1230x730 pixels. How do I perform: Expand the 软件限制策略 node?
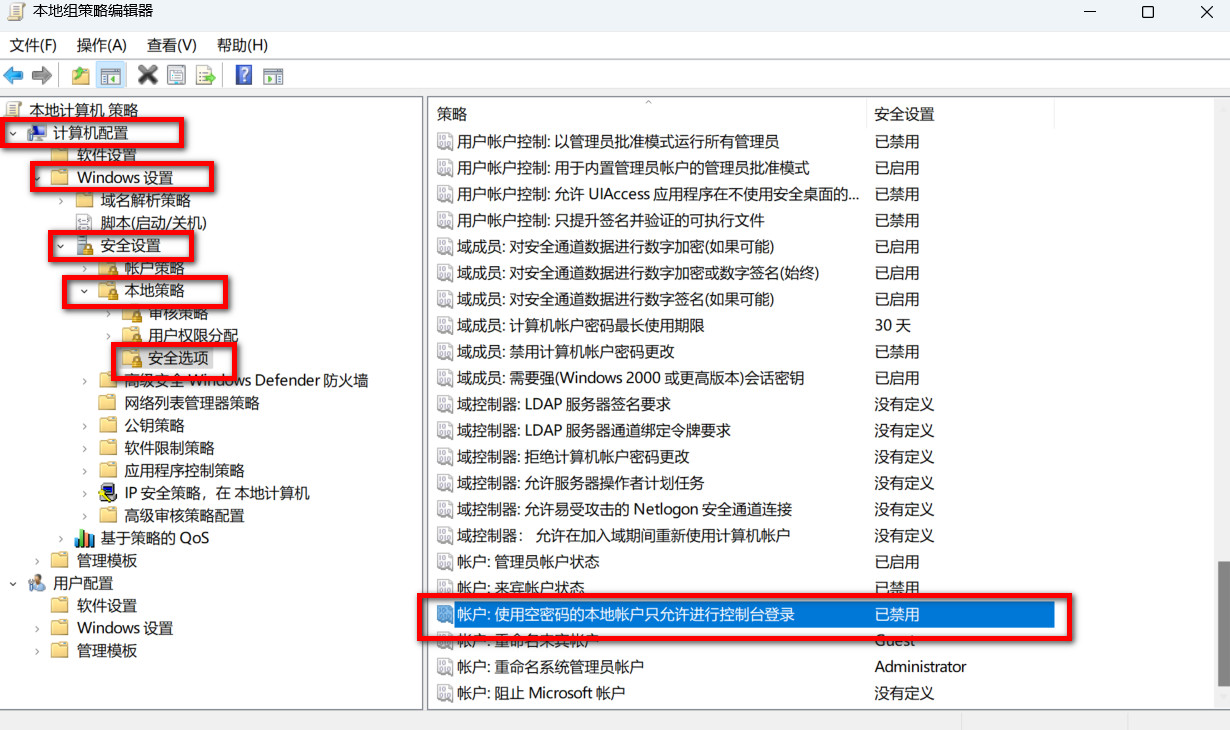click(85, 448)
